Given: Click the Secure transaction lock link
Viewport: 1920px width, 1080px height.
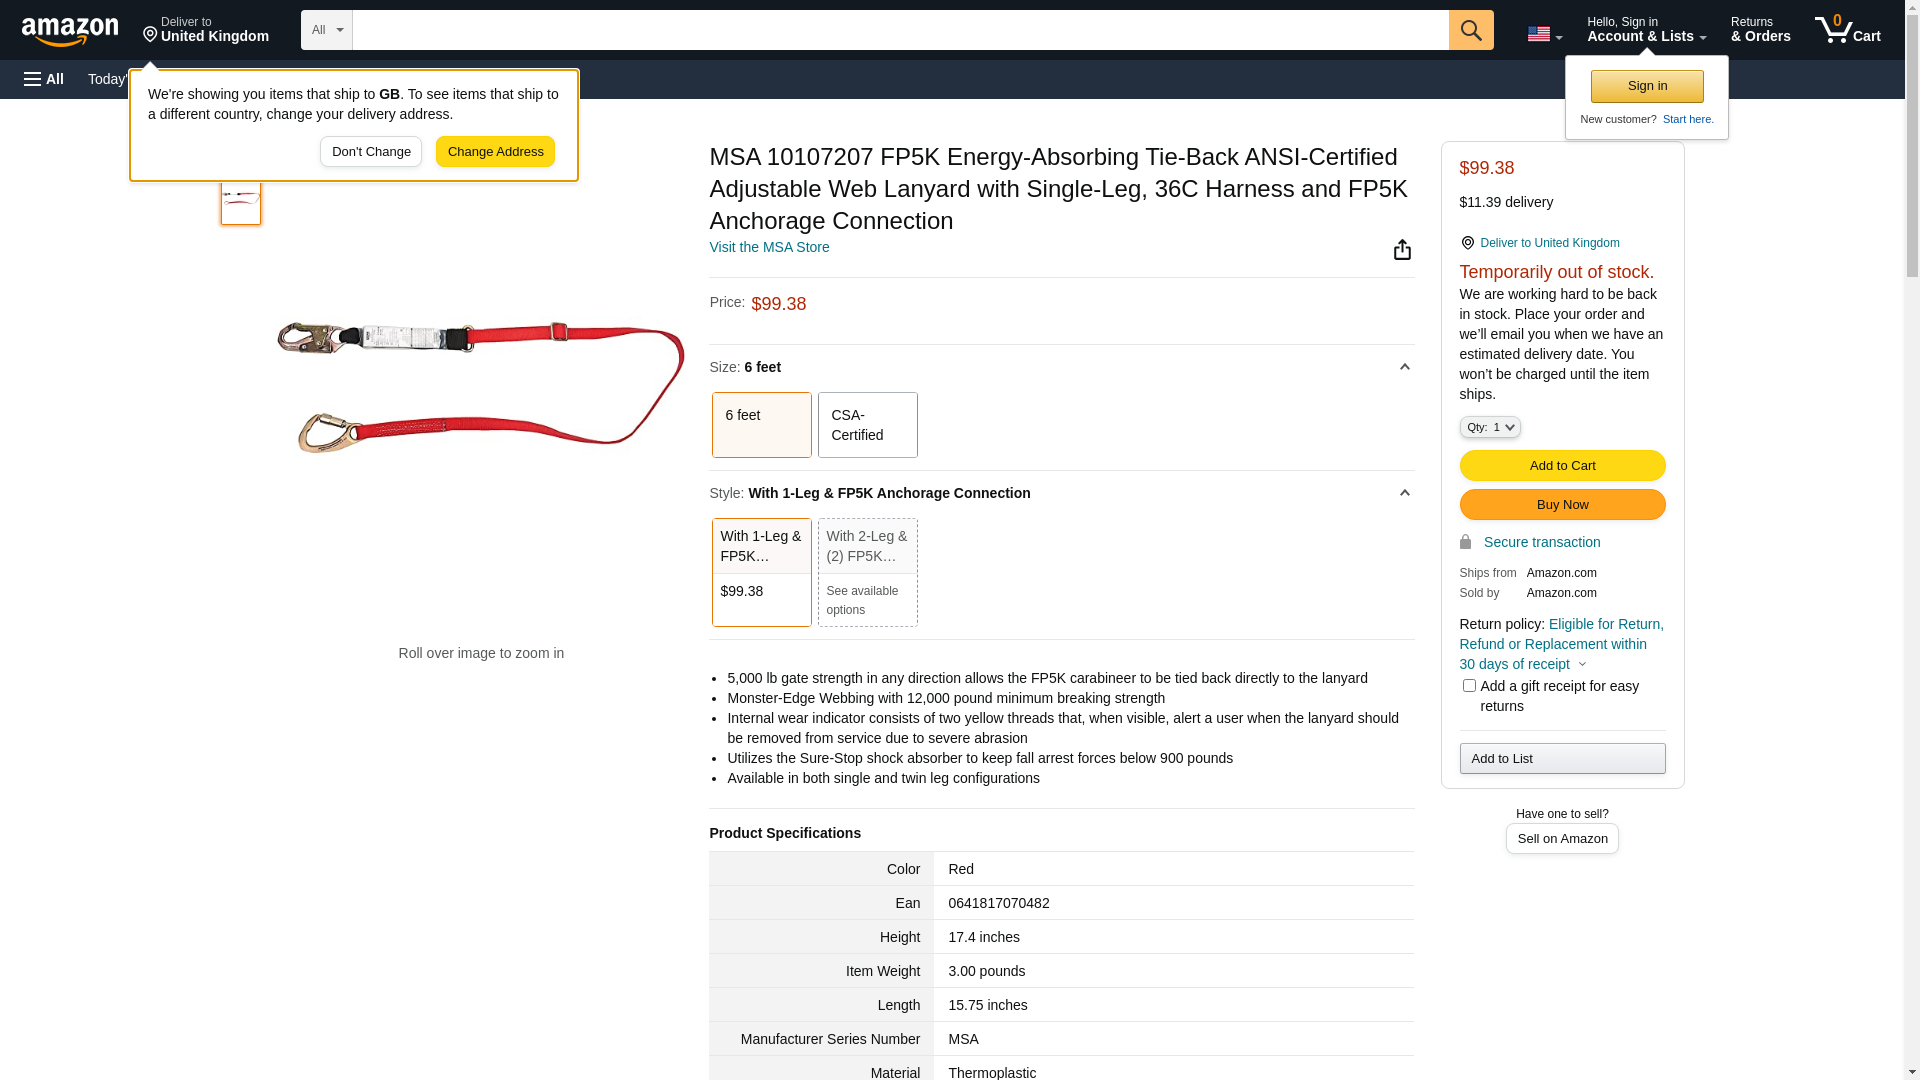Looking at the screenshot, I should click(1541, 542).
